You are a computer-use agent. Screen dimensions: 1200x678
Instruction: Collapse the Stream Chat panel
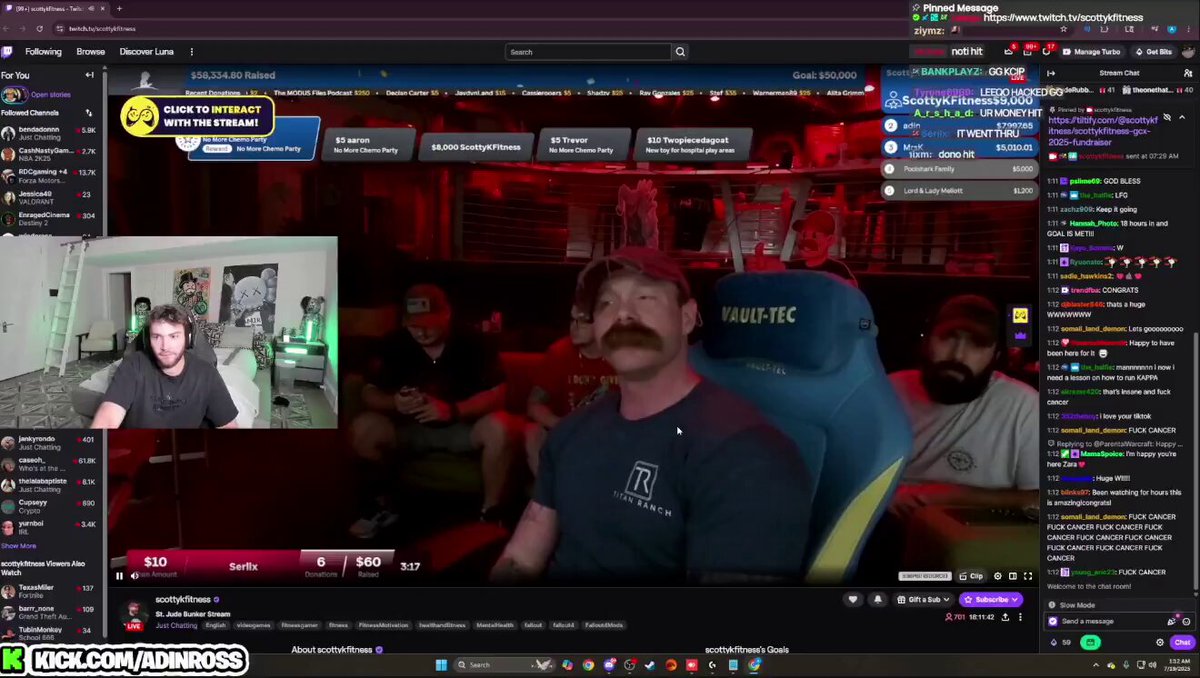1051,73
